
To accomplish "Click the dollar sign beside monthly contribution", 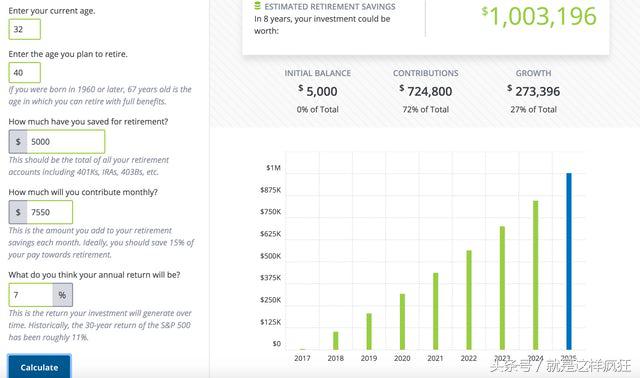I will [18, 212].
